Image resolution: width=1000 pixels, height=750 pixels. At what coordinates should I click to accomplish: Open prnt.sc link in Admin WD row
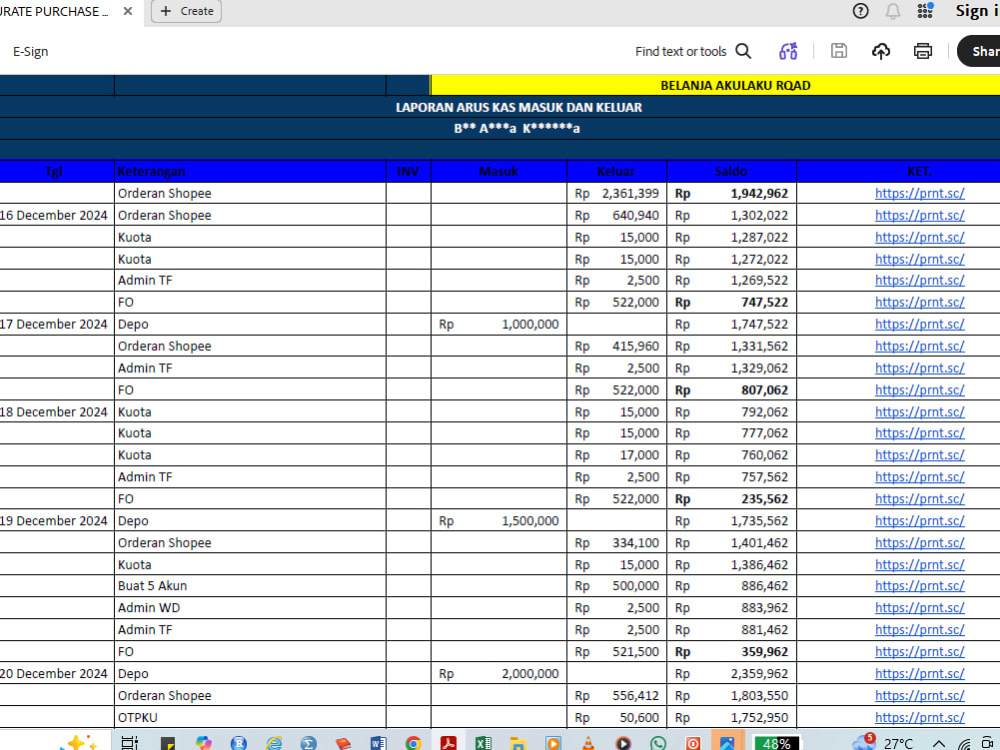[919, 608]
